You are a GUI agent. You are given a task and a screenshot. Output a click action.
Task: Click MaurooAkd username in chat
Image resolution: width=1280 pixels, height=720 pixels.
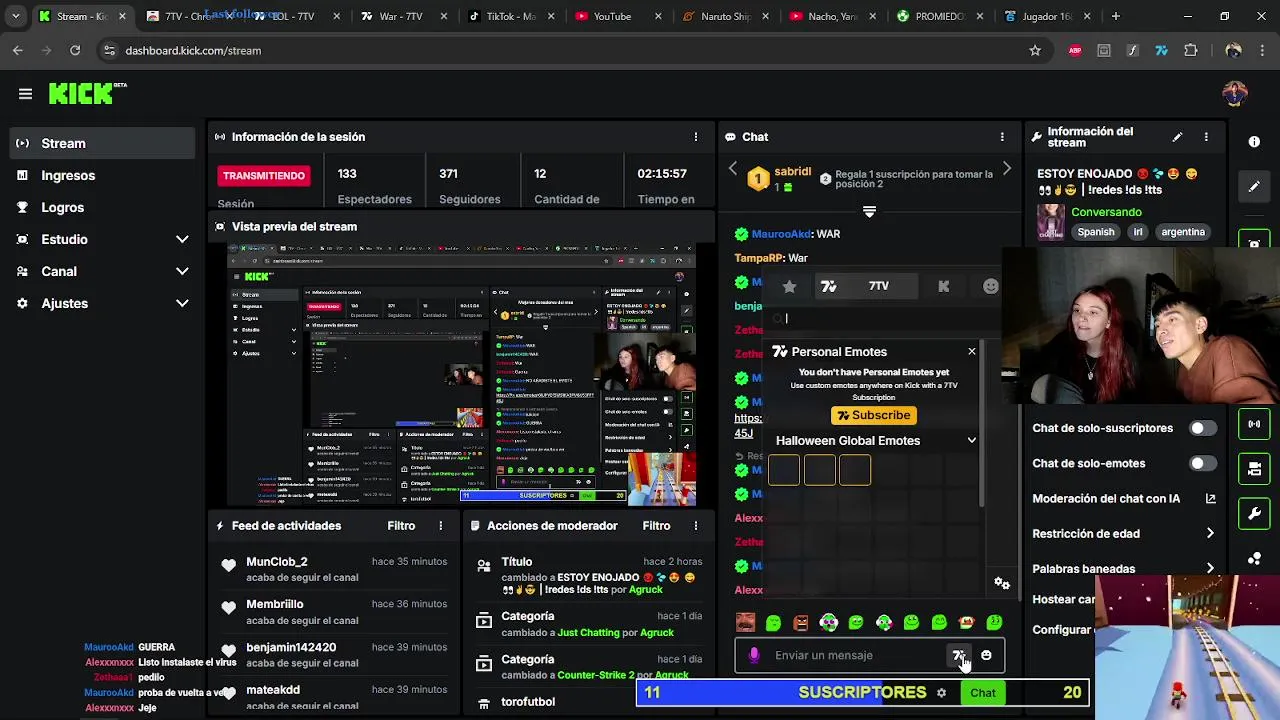click(x=781, y=234)
